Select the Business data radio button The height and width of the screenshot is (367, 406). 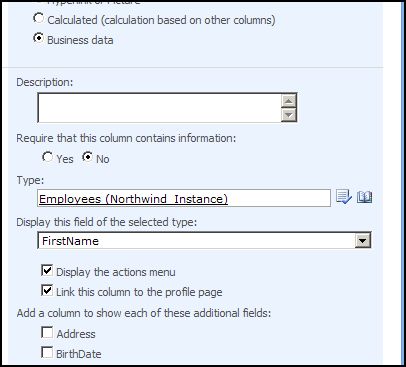click(39, 38)
